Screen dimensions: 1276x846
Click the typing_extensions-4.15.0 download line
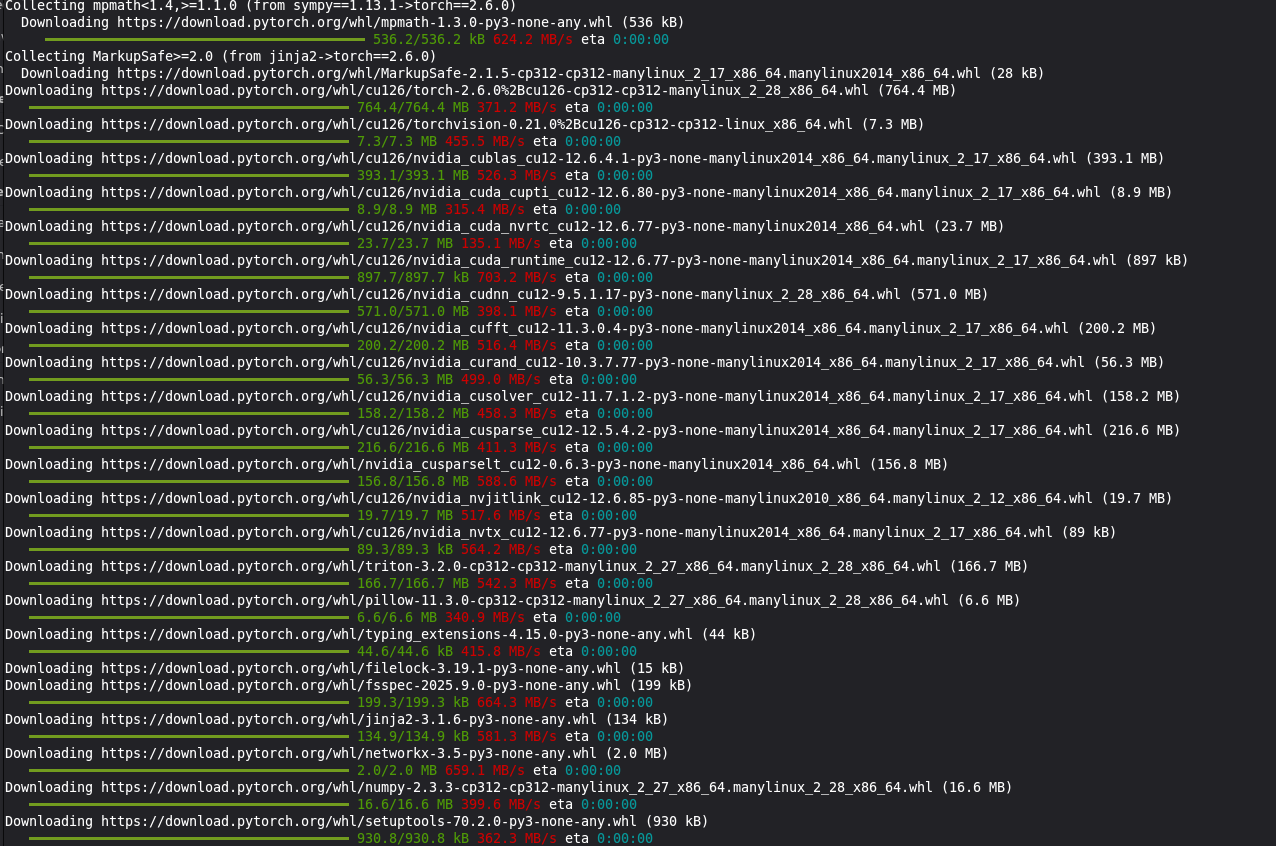tap(381, 634)
